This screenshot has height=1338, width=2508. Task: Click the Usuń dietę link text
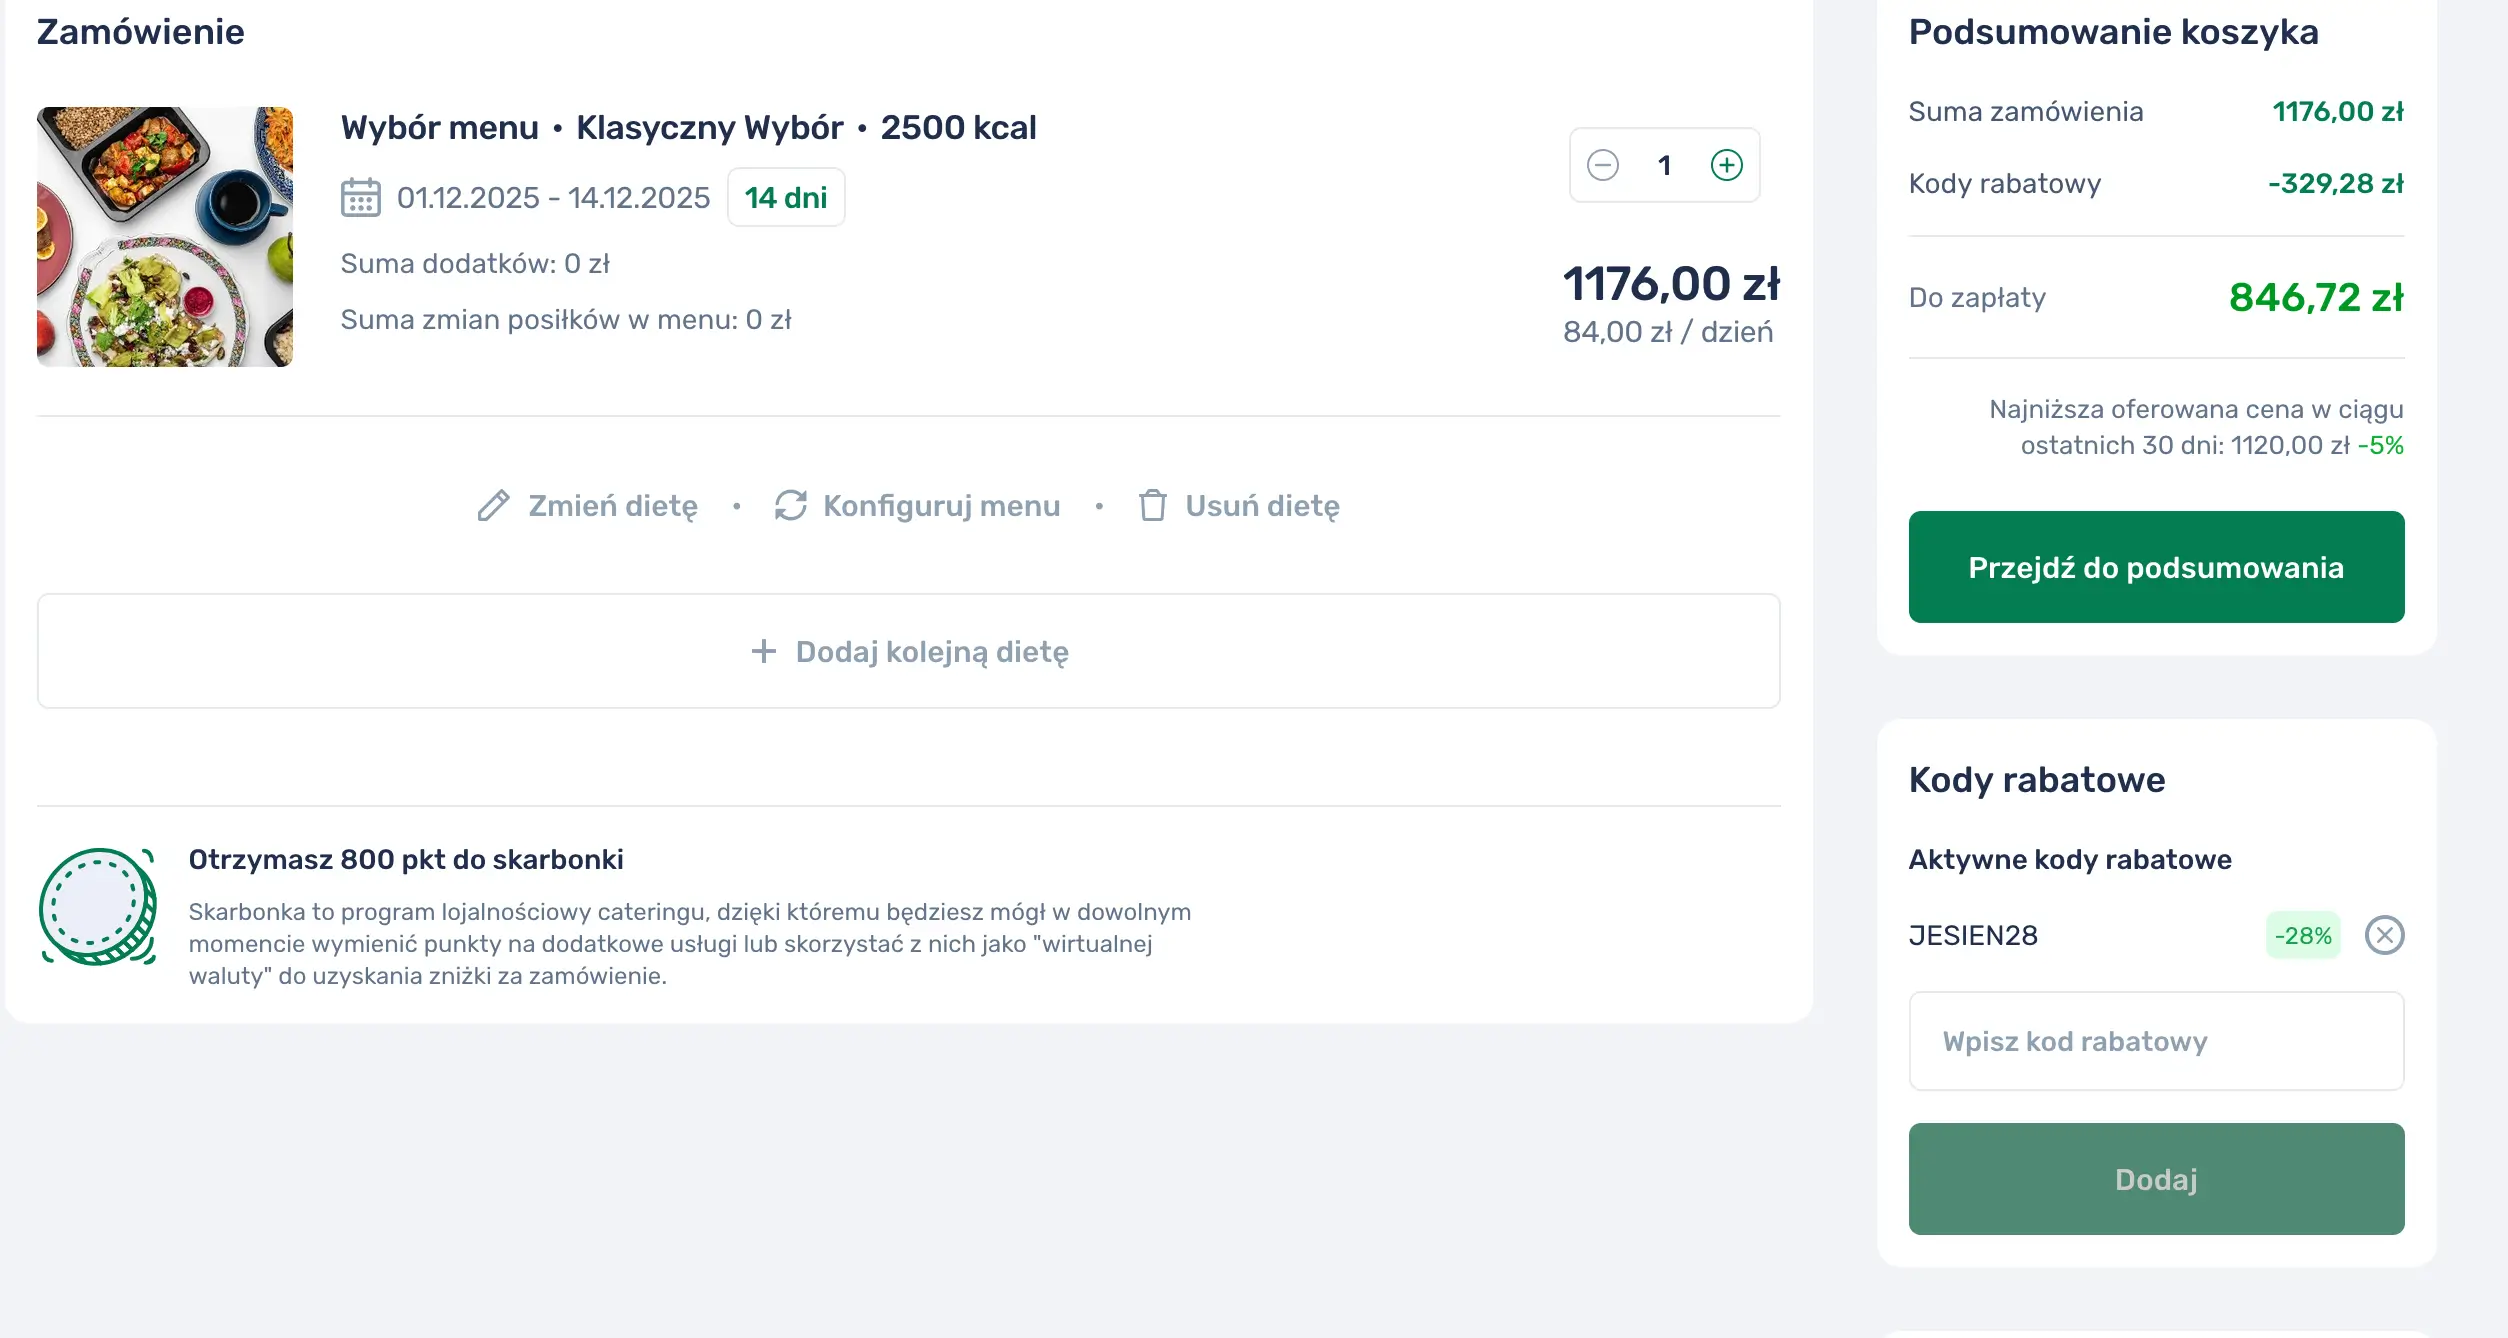coord(1262,506)
